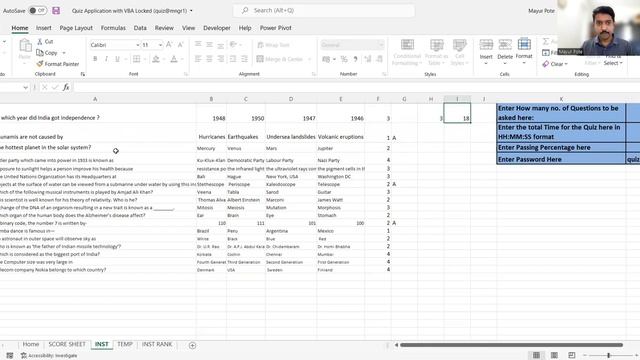The height and width of the screenshot is (360, 640).
Task: Open Font dialog launcher
Action: tap(186, 74)
